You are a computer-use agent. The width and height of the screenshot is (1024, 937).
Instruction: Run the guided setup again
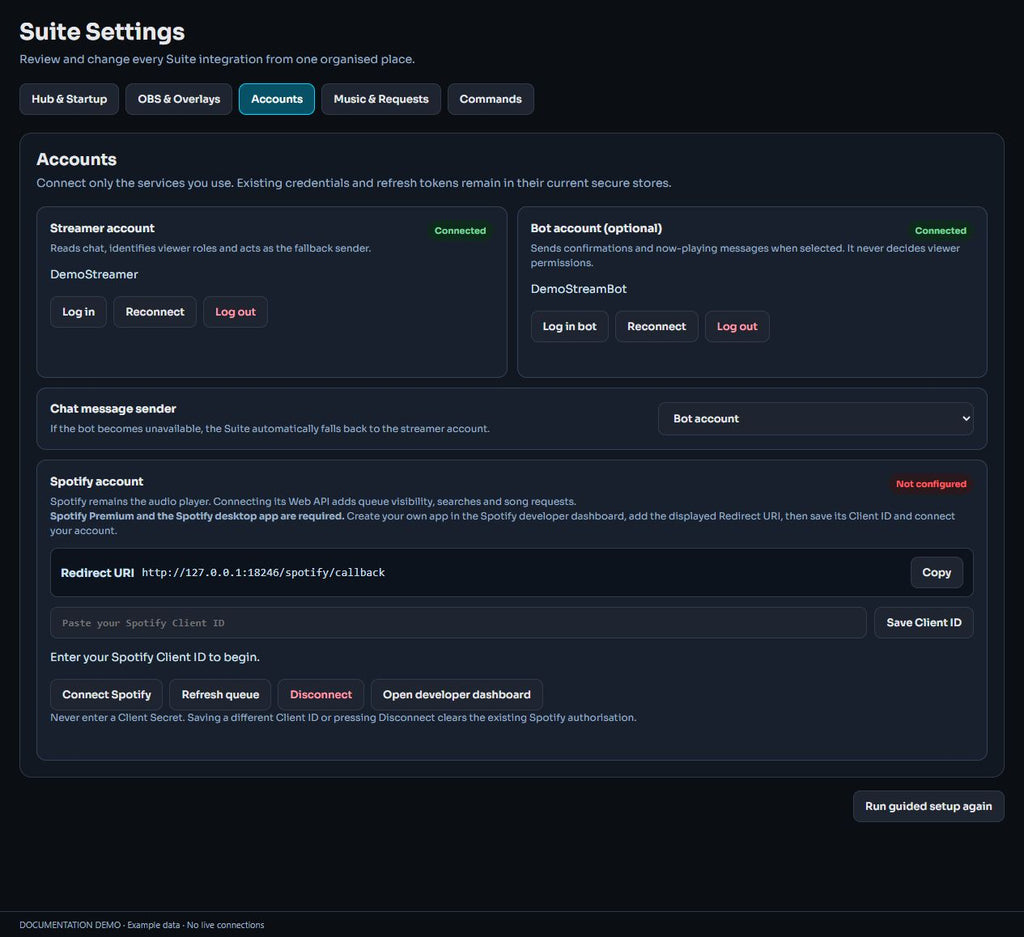[x=928, y=806]
